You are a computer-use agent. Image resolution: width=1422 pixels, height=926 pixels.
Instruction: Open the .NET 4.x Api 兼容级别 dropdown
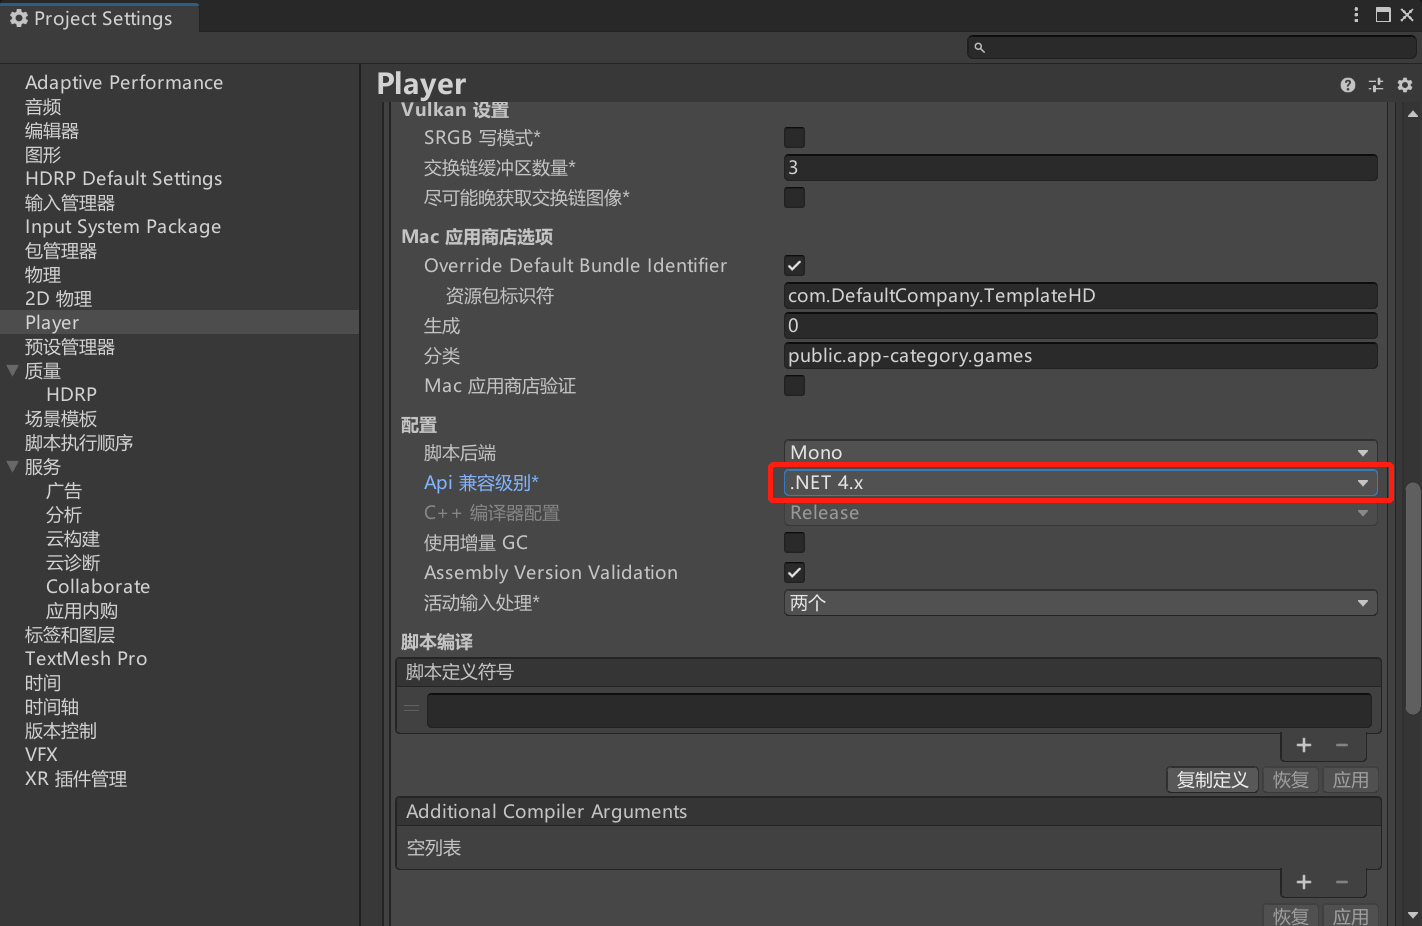[1080, 482]
